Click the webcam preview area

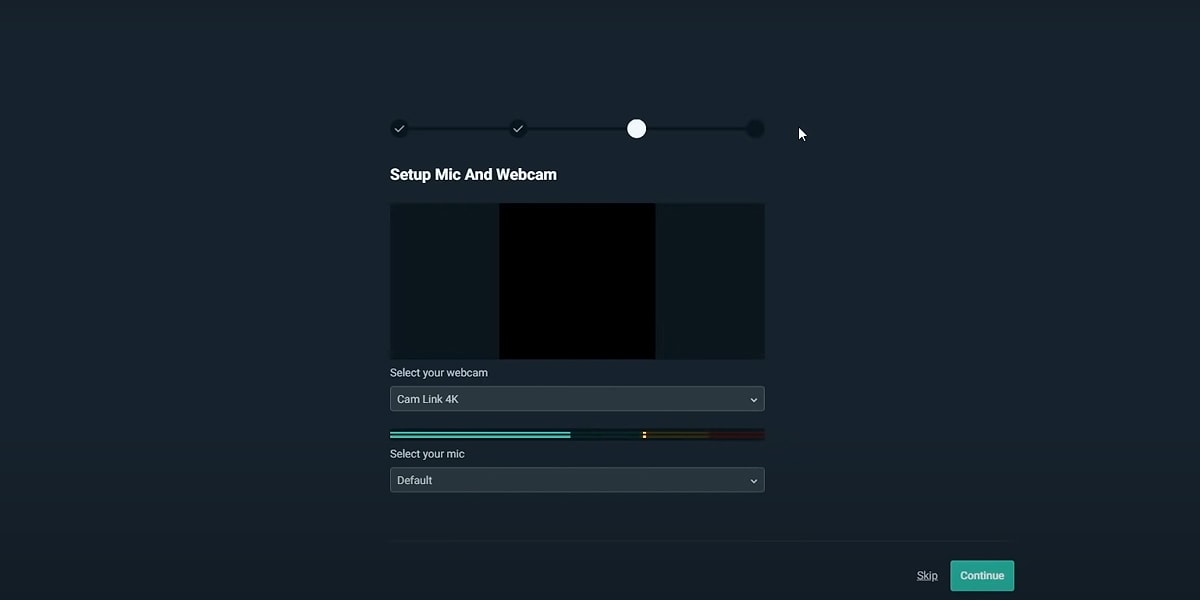[x=577, y=281]
